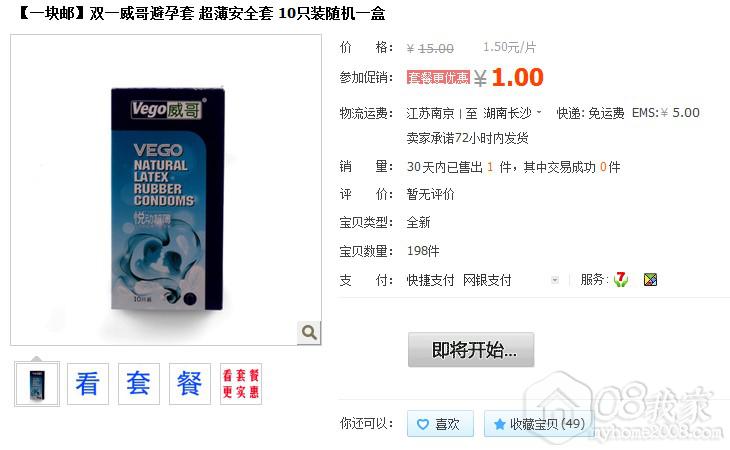Select the 餐 thumbnail image
The width and height of the screenshot is (730, 450).
pos(189,384)
